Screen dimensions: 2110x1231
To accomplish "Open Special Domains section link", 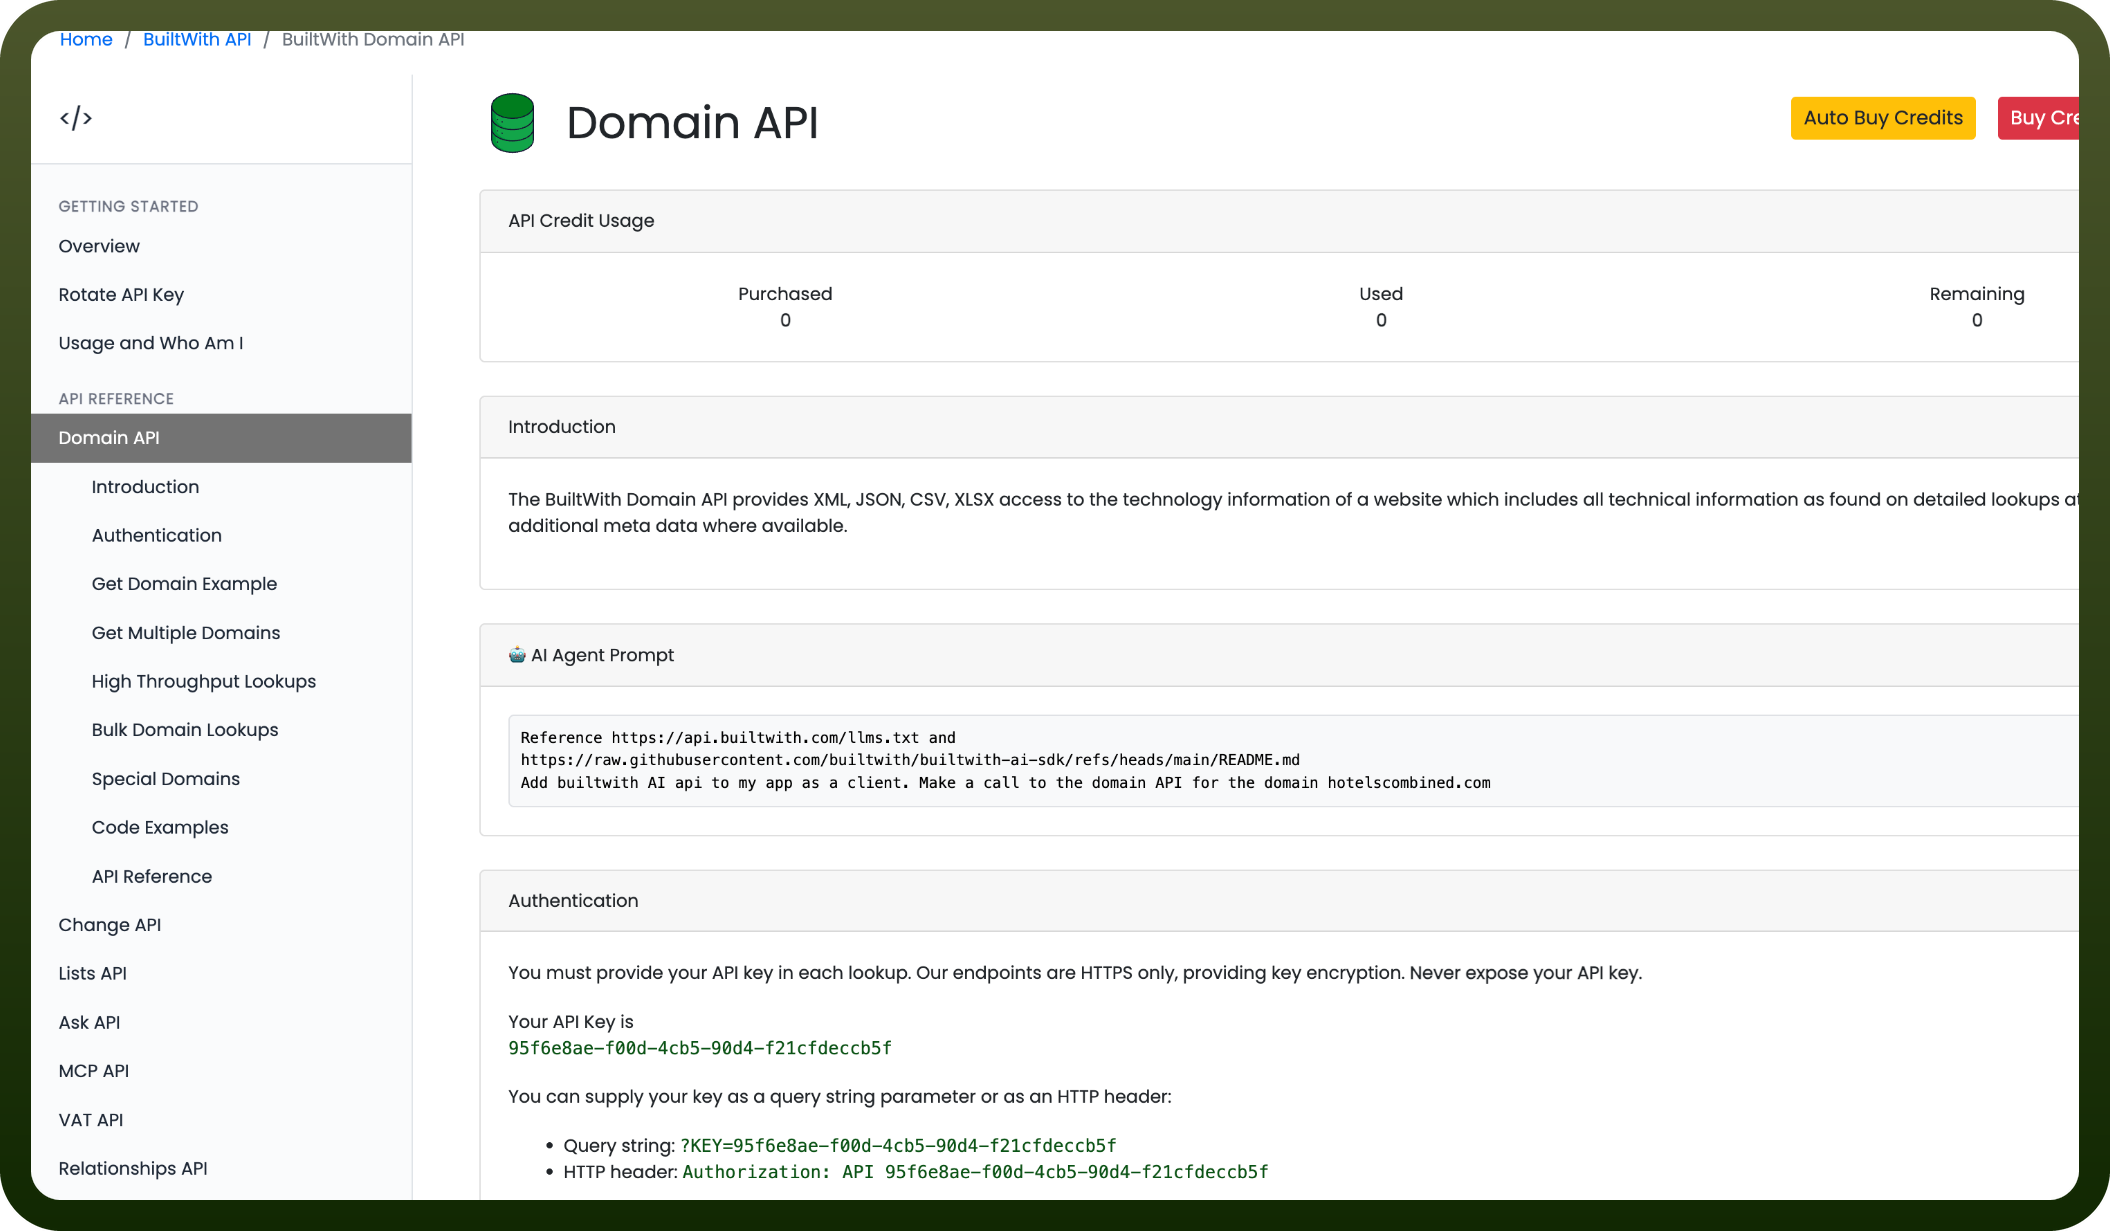I will pyautogui.click(x=166, y=779).
